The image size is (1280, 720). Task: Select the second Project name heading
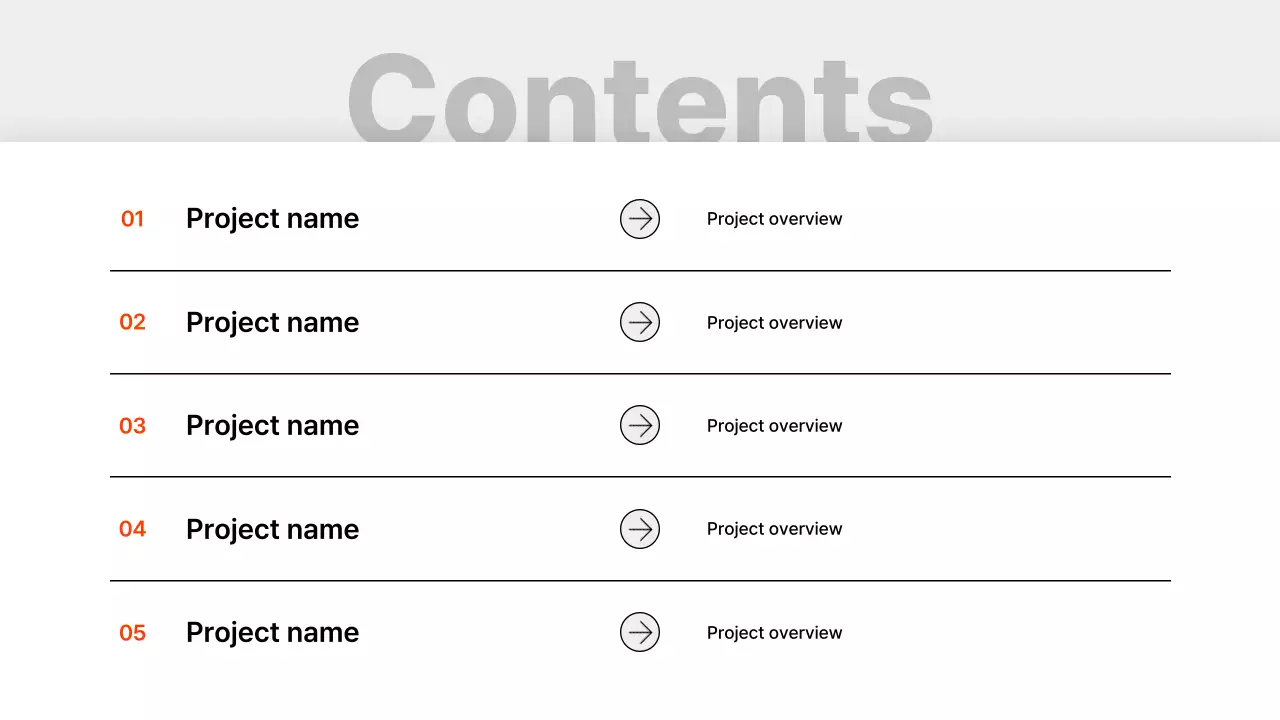[x=272, y=322]
